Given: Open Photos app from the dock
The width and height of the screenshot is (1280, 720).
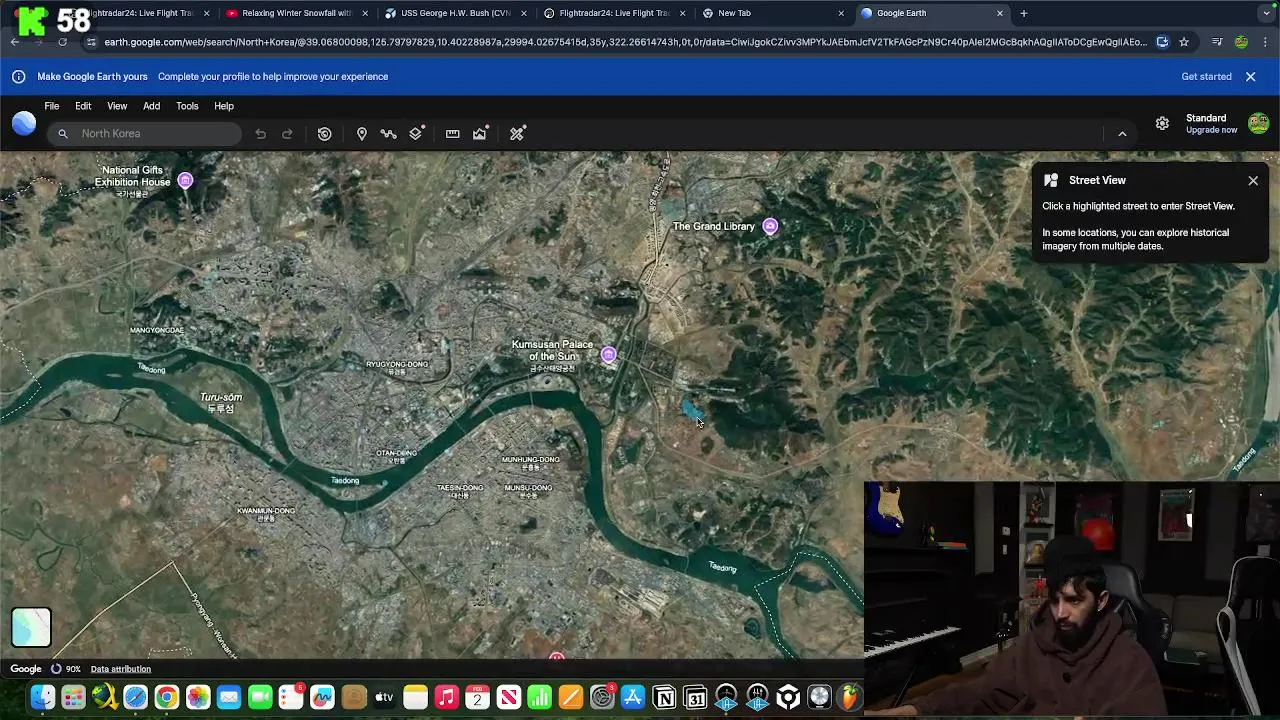Looking at the screenshot, I should (x=198, y=697).
